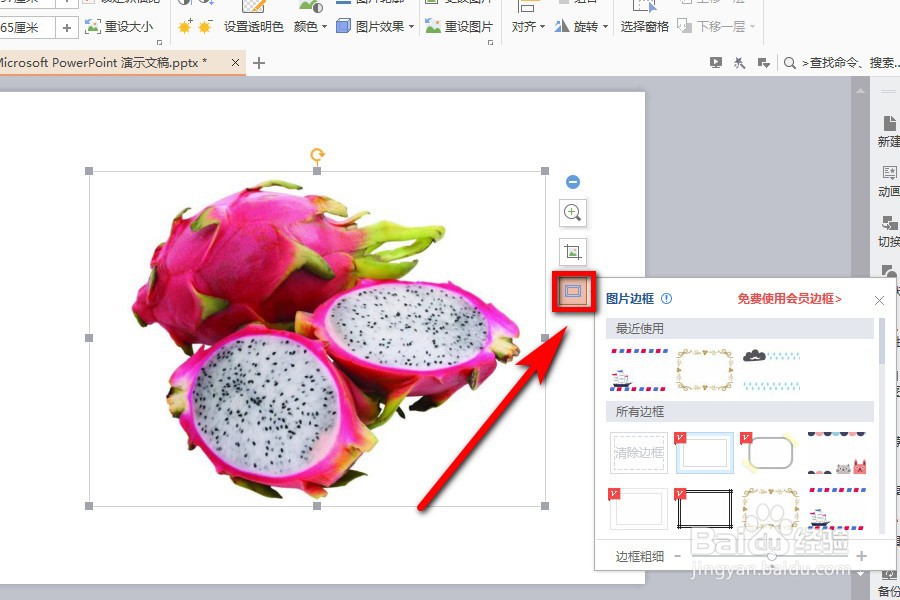Select the plain white double frame border

point(639,509)
